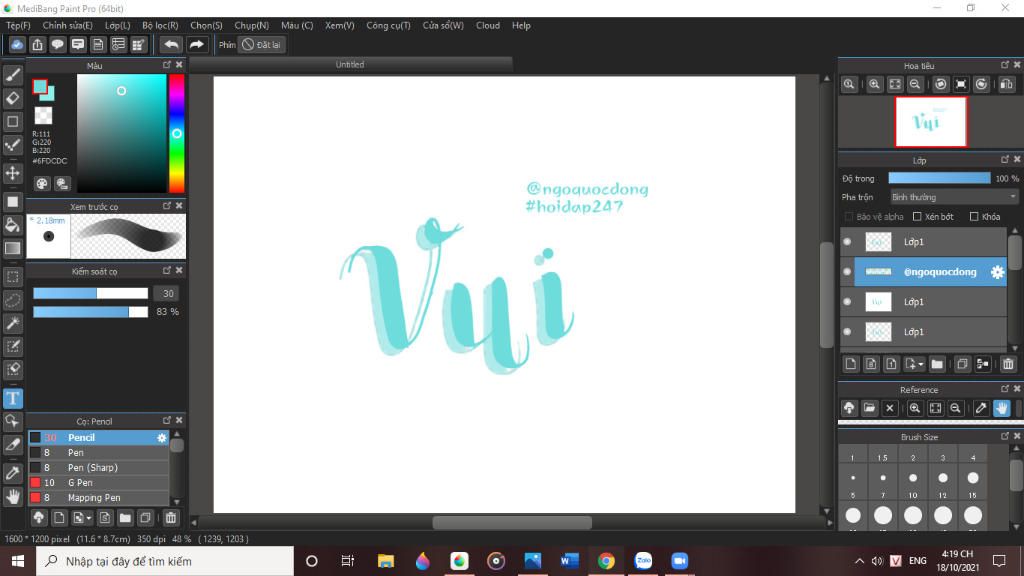Select the Bucket fill tool
1024x576 pixels.
tap(12, 225)
